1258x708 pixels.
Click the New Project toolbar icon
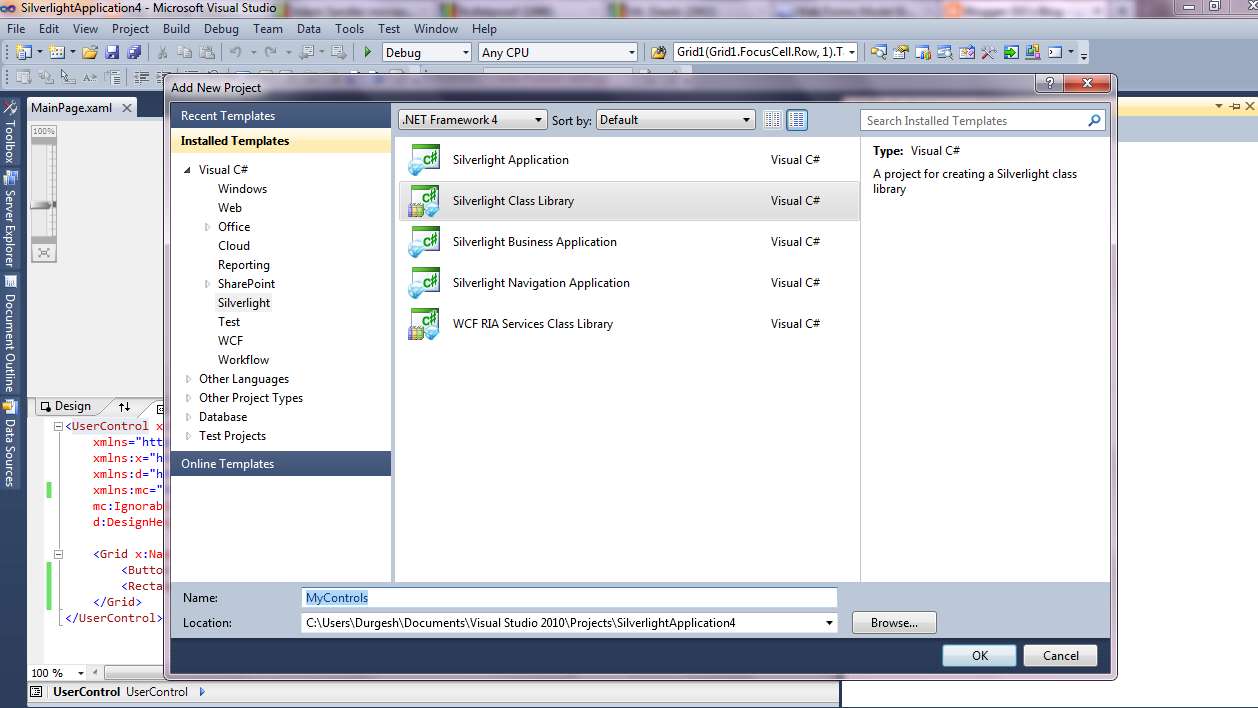[23, 52]
